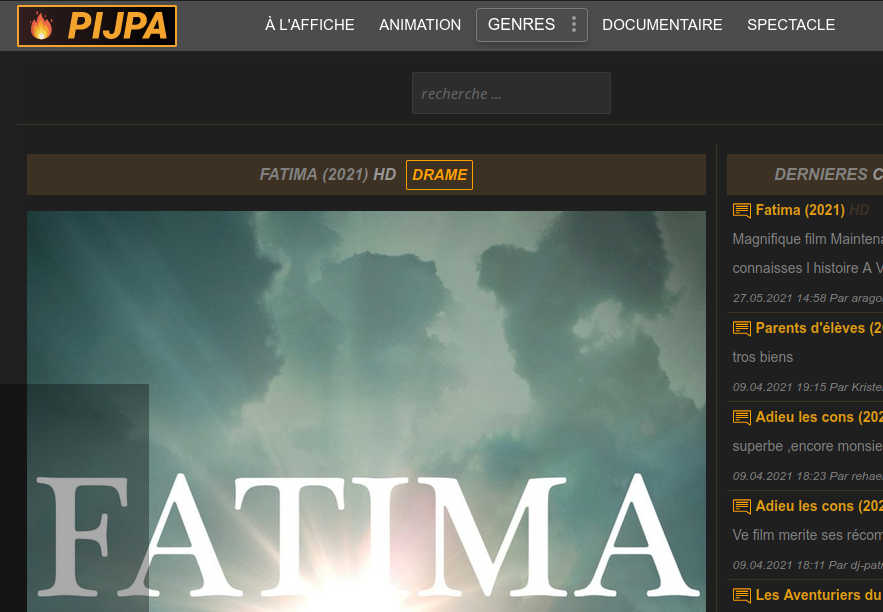Open the Les Aventuriers du comment link
The width and height of the screenshot is (883, 612).
pos(819,595)
